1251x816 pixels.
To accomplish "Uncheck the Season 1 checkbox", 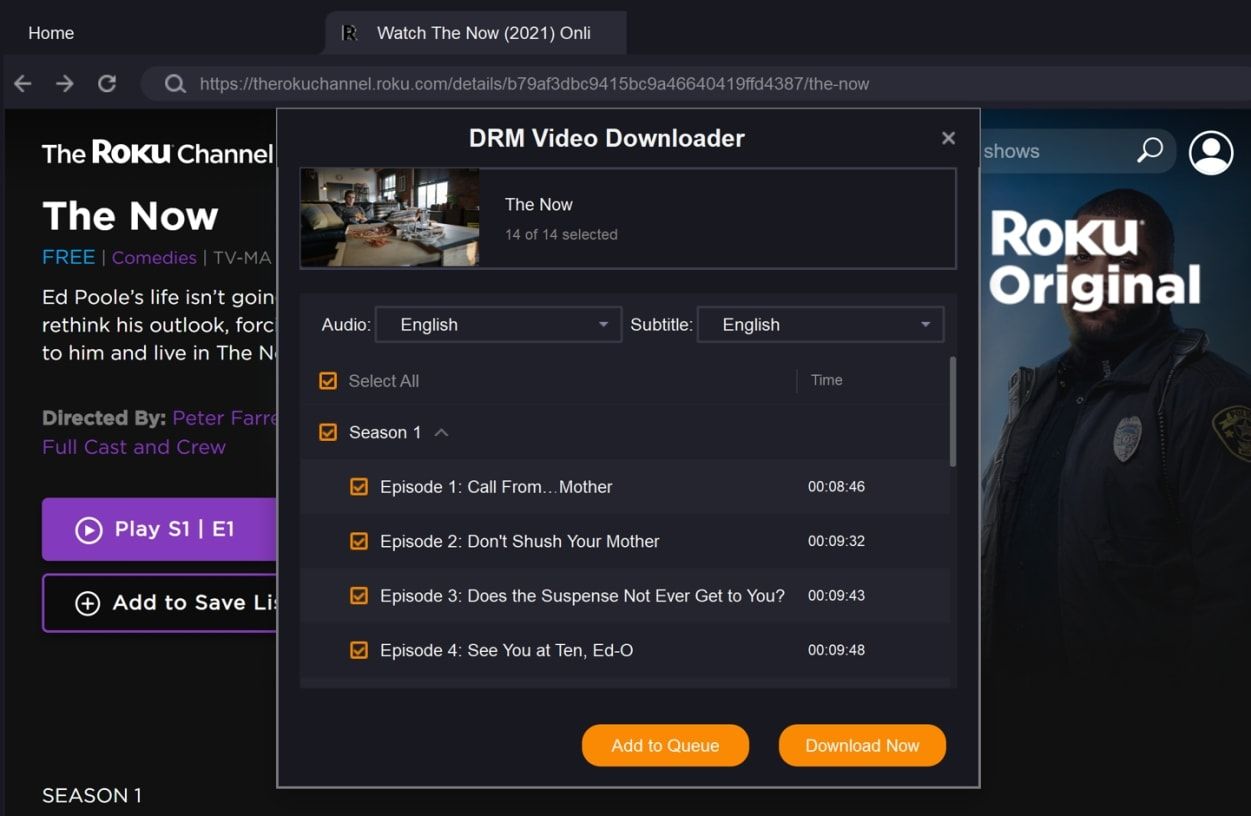I will click(x=328, y=432).
